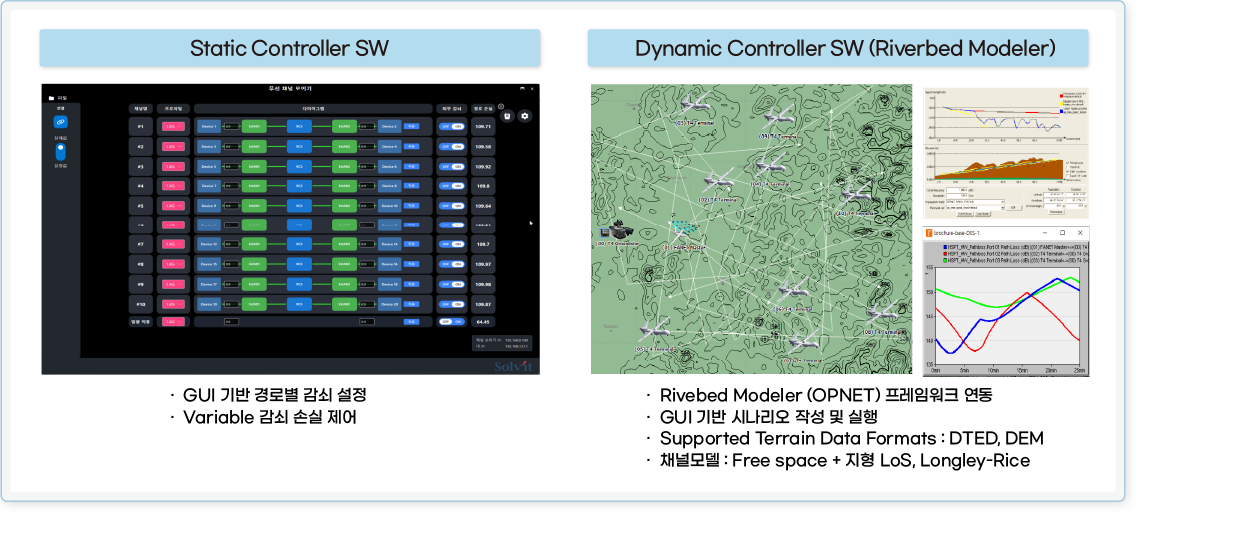Open the 1.4G dropdown for channel #7

click(173, 244)
